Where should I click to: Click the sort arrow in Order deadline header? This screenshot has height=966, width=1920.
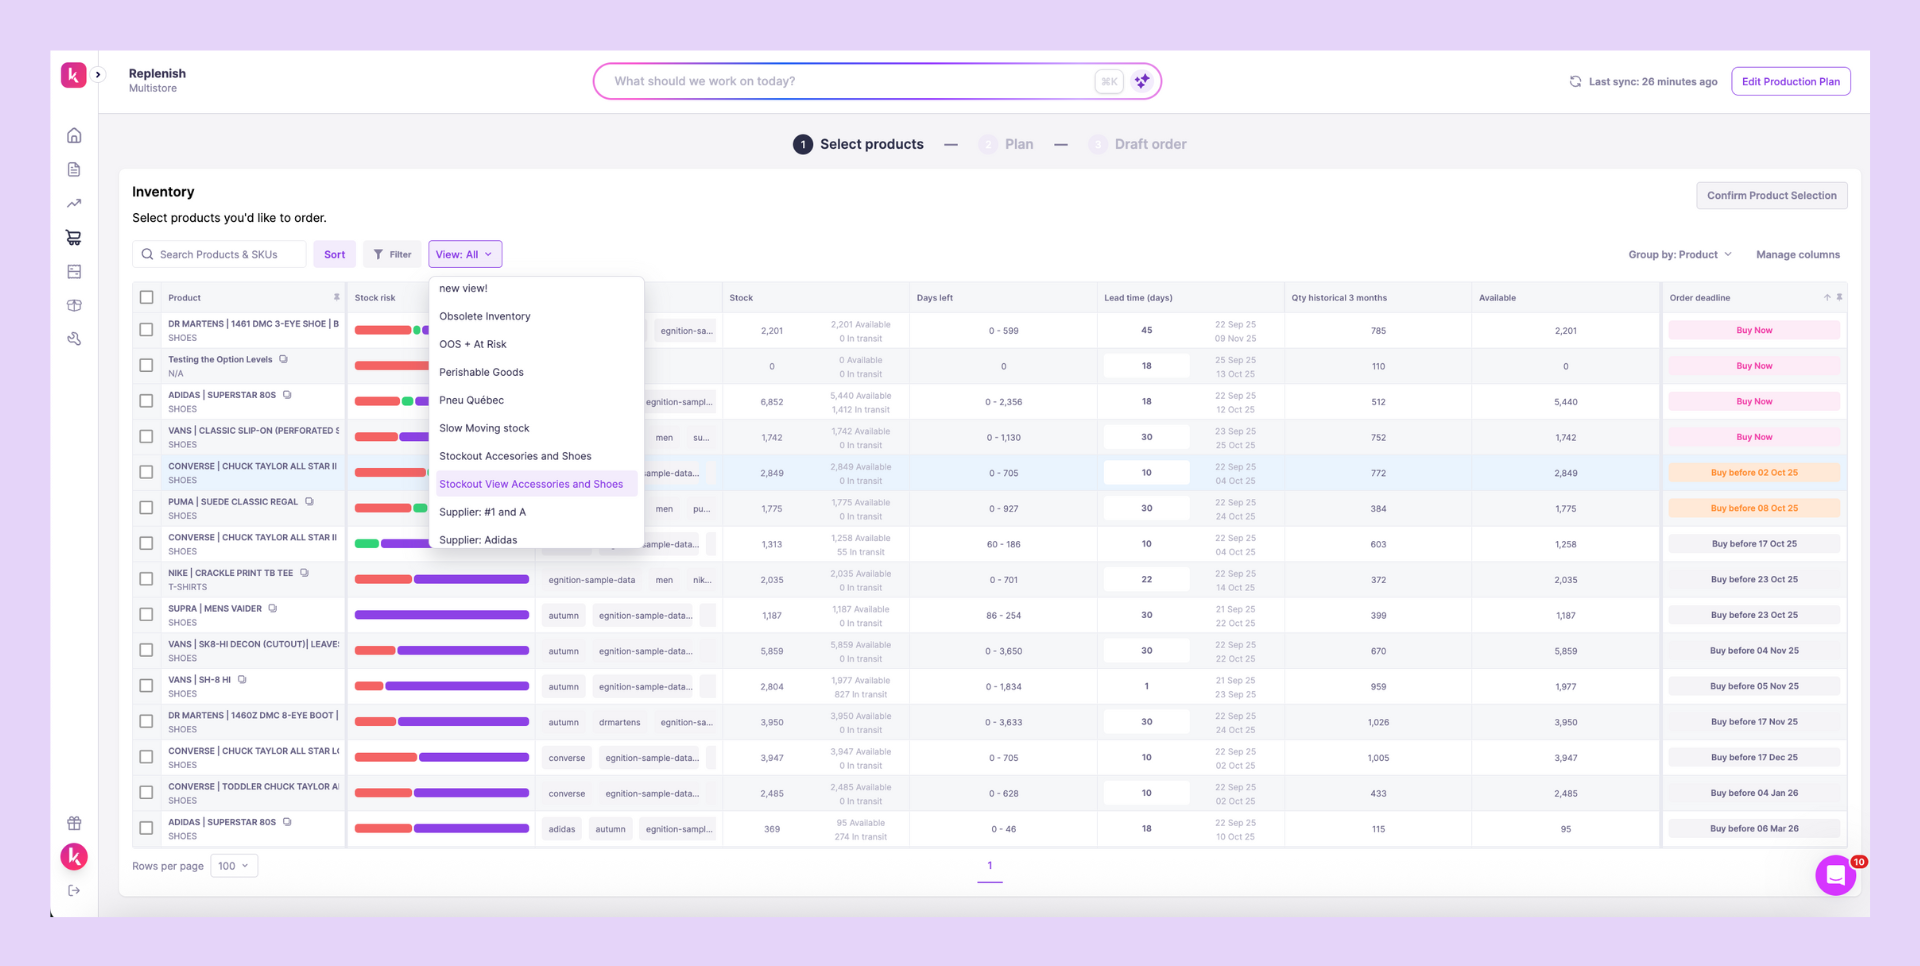(1827, 297)
